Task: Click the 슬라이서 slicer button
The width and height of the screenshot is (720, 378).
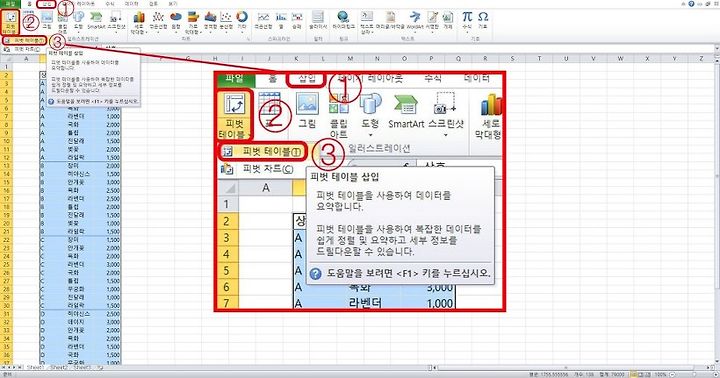Action: pos(318,21)
